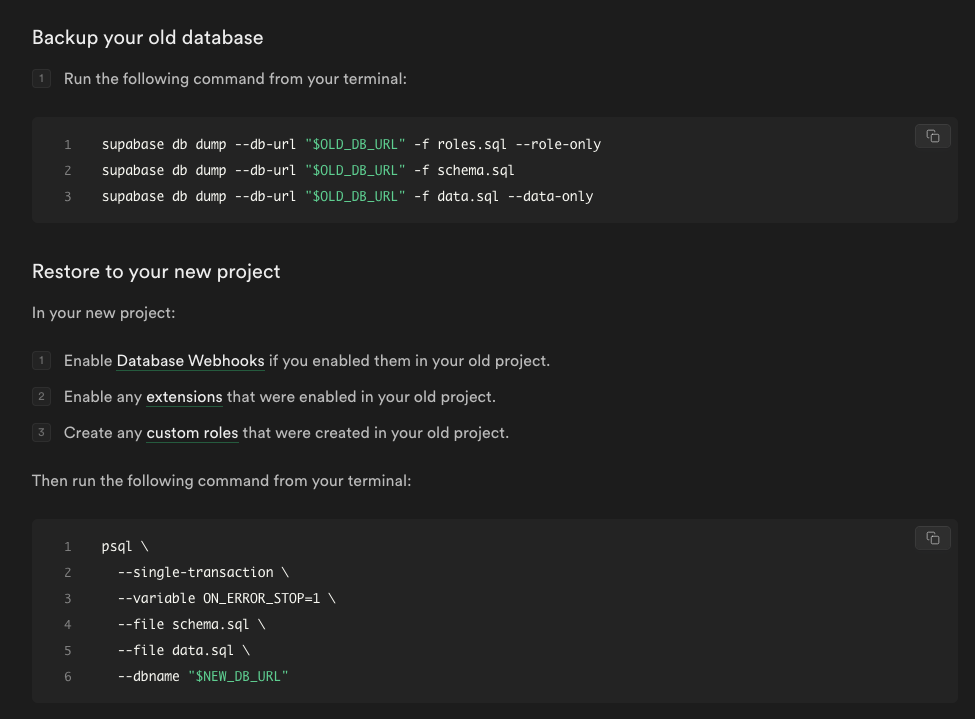Click the Restore to your new project heading
This screenshot has width=975, height=719.
pyautogui.click(x=155, y=271)
